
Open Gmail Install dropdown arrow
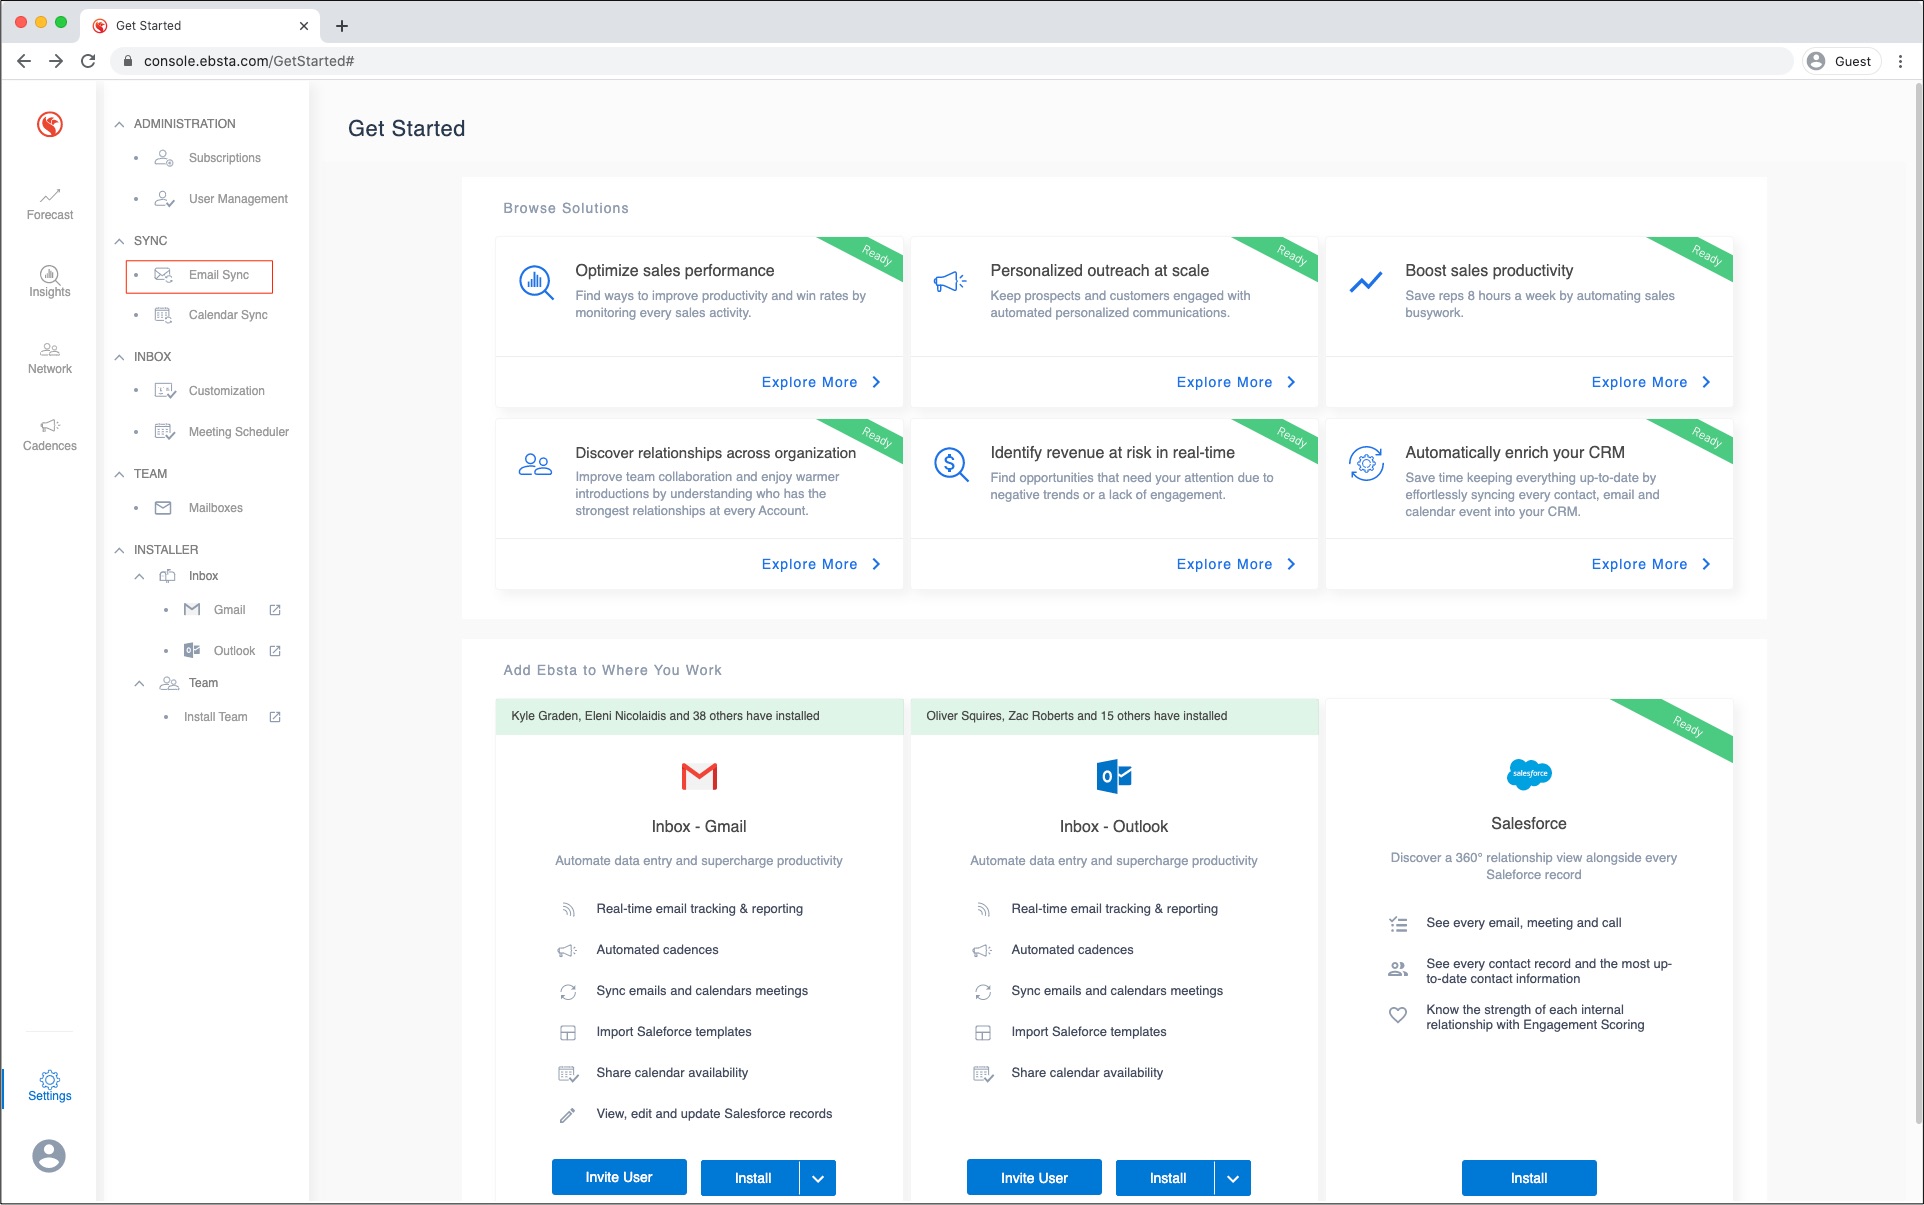(818, 1178)
